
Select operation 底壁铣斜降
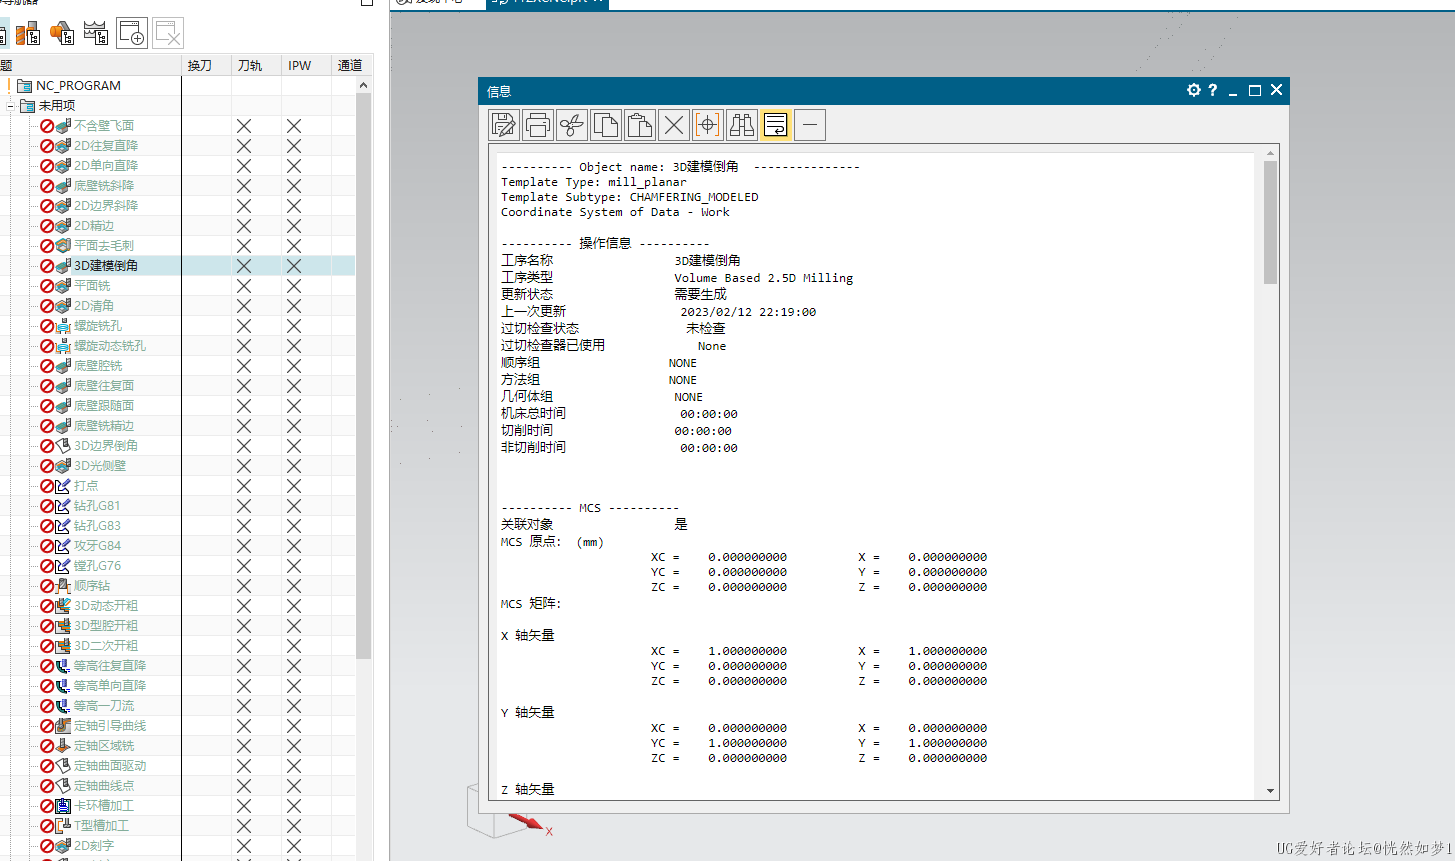[x=104, y=186]
